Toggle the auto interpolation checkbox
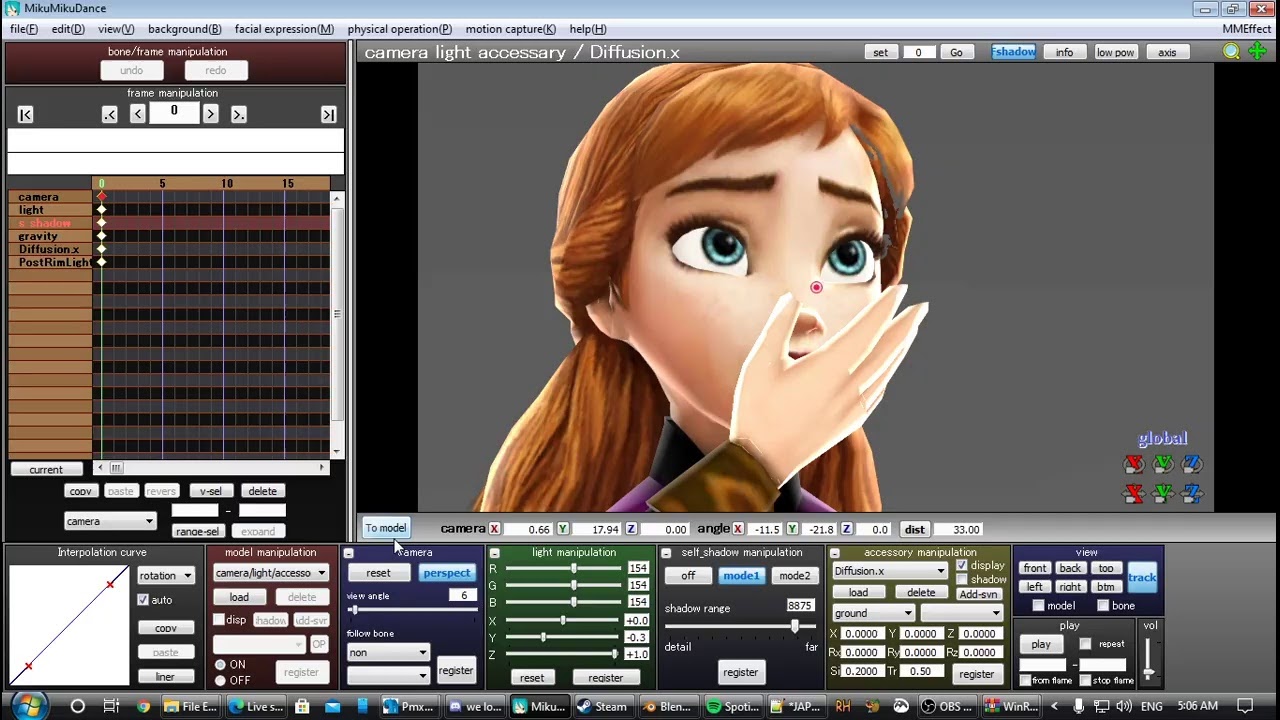The image size is (1280, 720). coord(143,600)
